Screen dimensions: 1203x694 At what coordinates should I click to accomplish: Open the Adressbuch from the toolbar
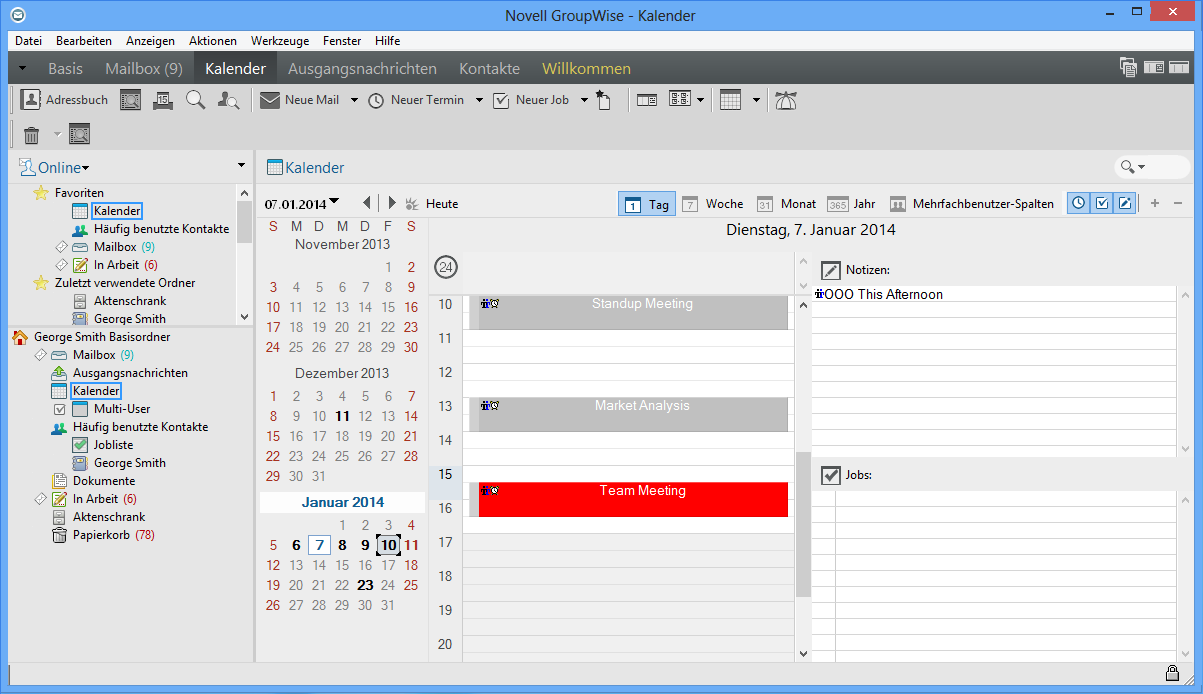point(65,100)
